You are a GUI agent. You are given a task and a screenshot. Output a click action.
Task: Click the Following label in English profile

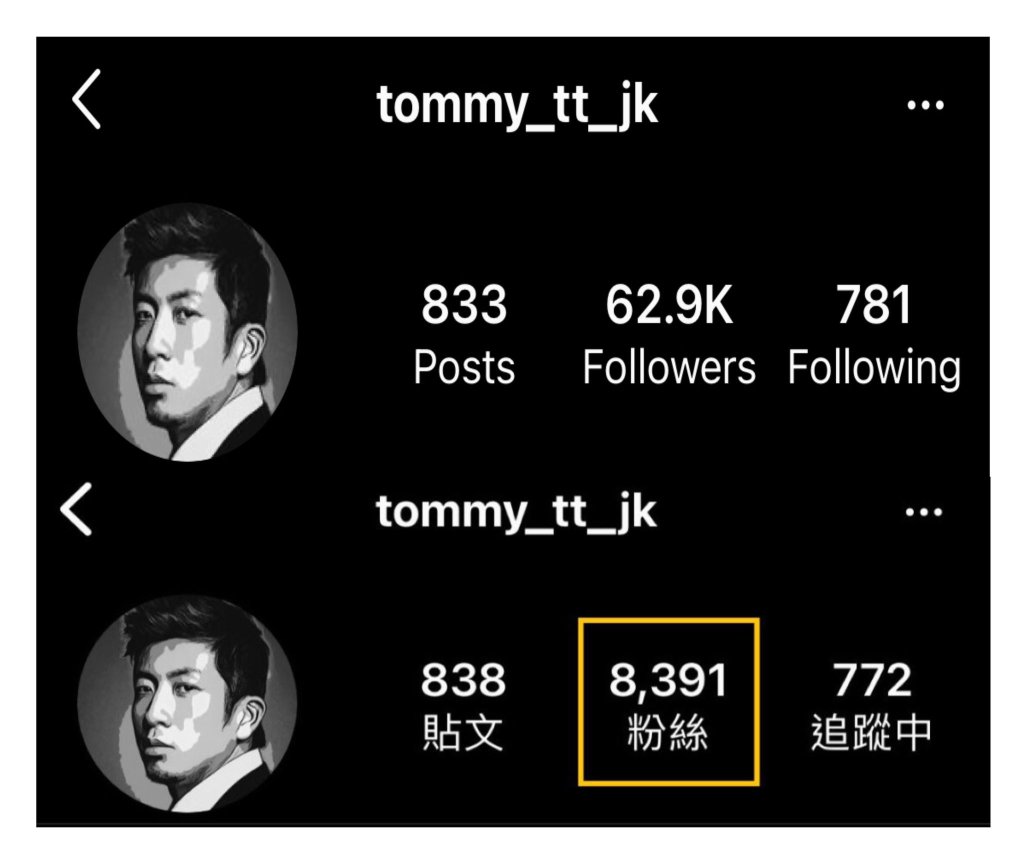click(x=874, y=369)
